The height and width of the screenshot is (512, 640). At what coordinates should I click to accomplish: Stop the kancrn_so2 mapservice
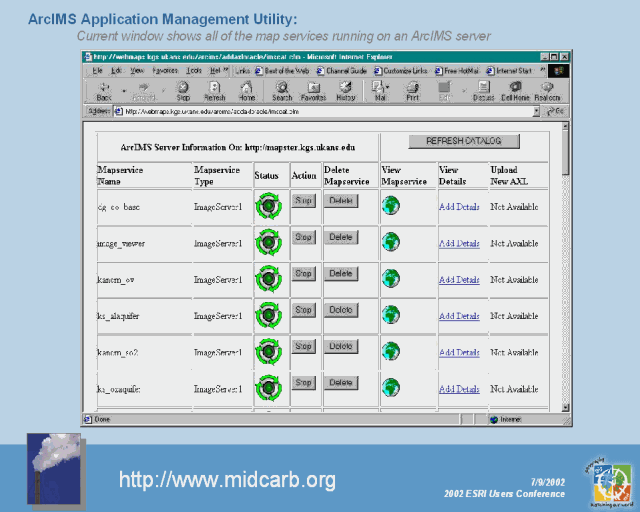[x=303, y=346]
